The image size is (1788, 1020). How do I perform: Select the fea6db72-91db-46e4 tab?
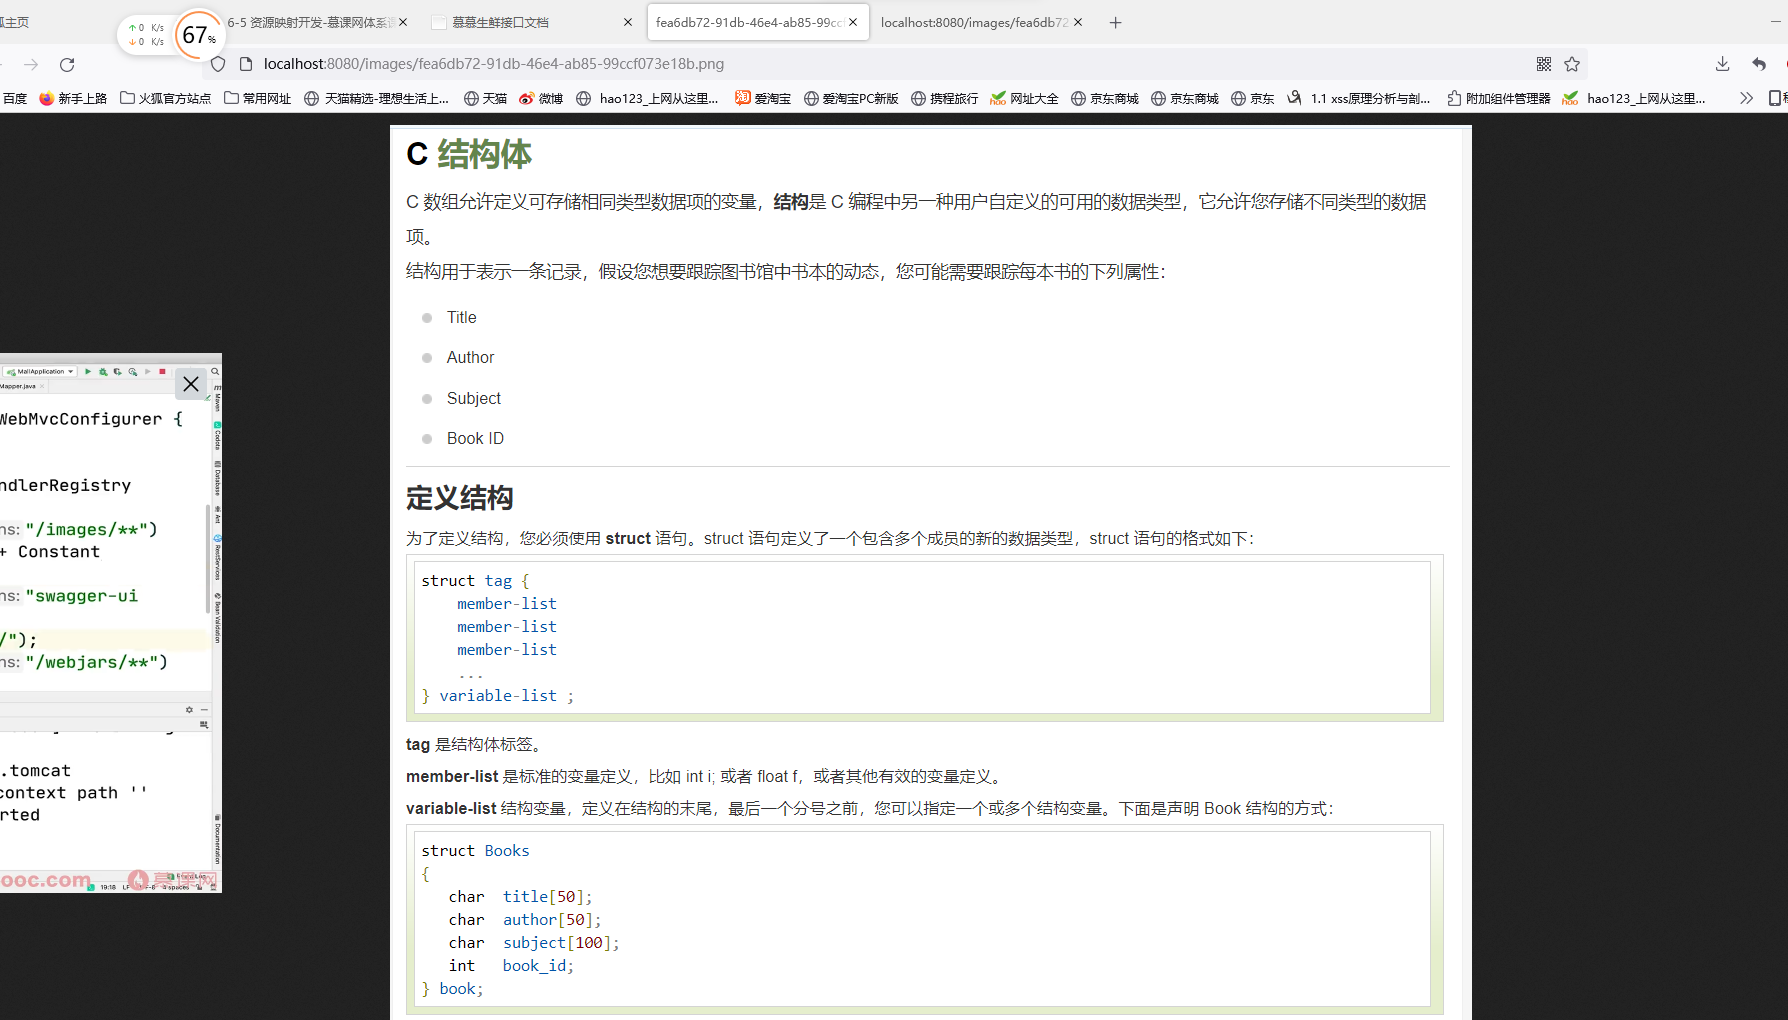pyautogui.click(x=757, y=22)
